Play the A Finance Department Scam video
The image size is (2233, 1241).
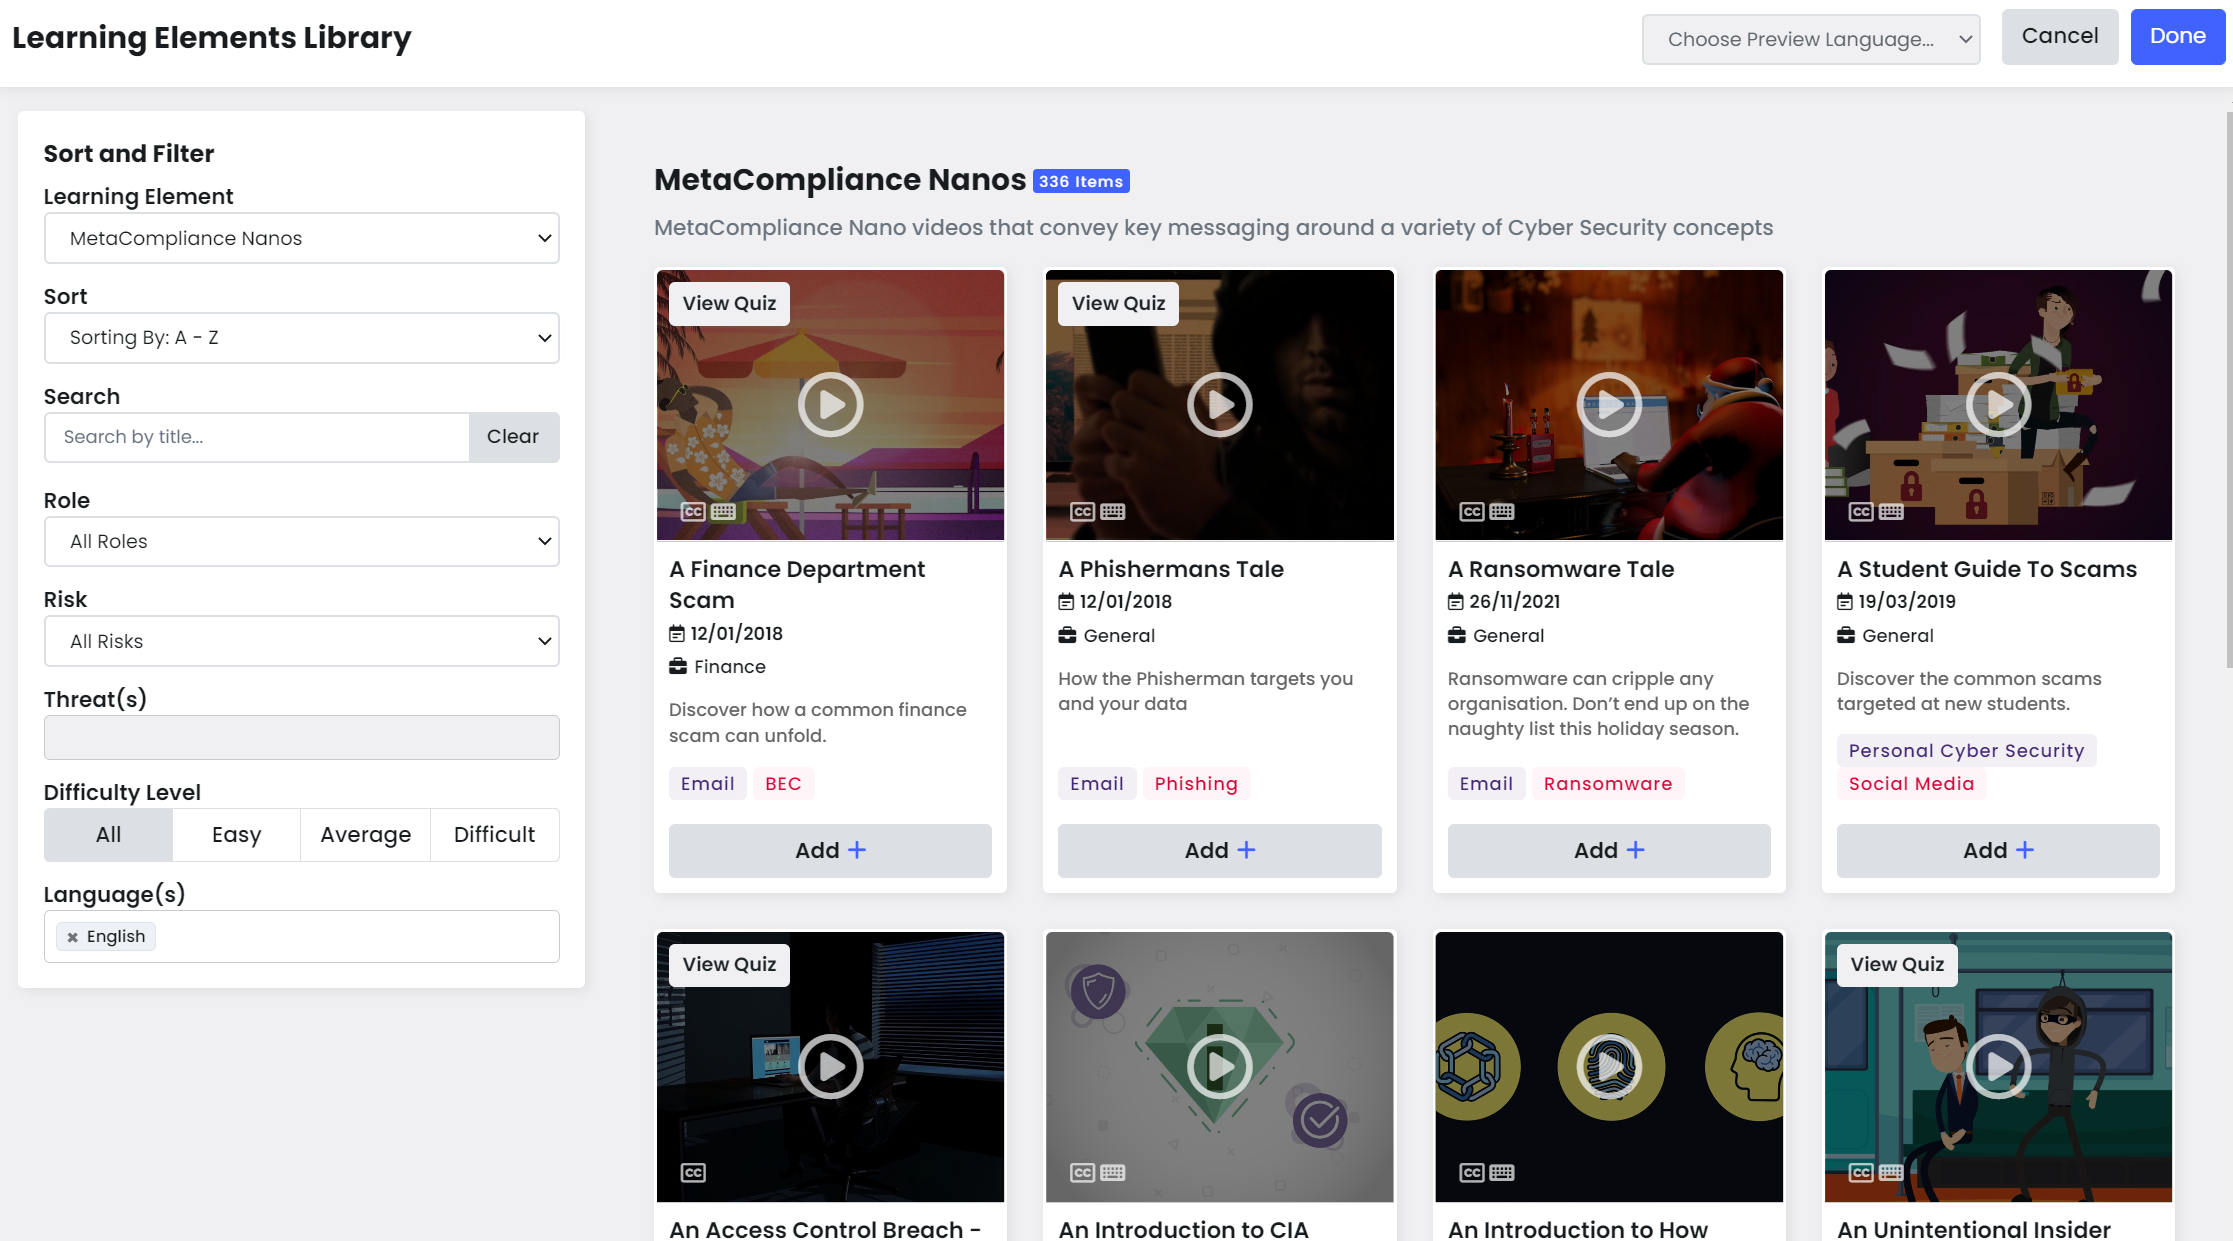click(830, 405)
